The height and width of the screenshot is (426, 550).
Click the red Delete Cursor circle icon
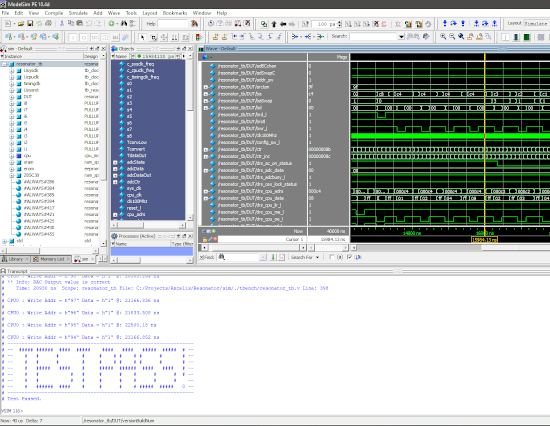click(x=215, y=239)
